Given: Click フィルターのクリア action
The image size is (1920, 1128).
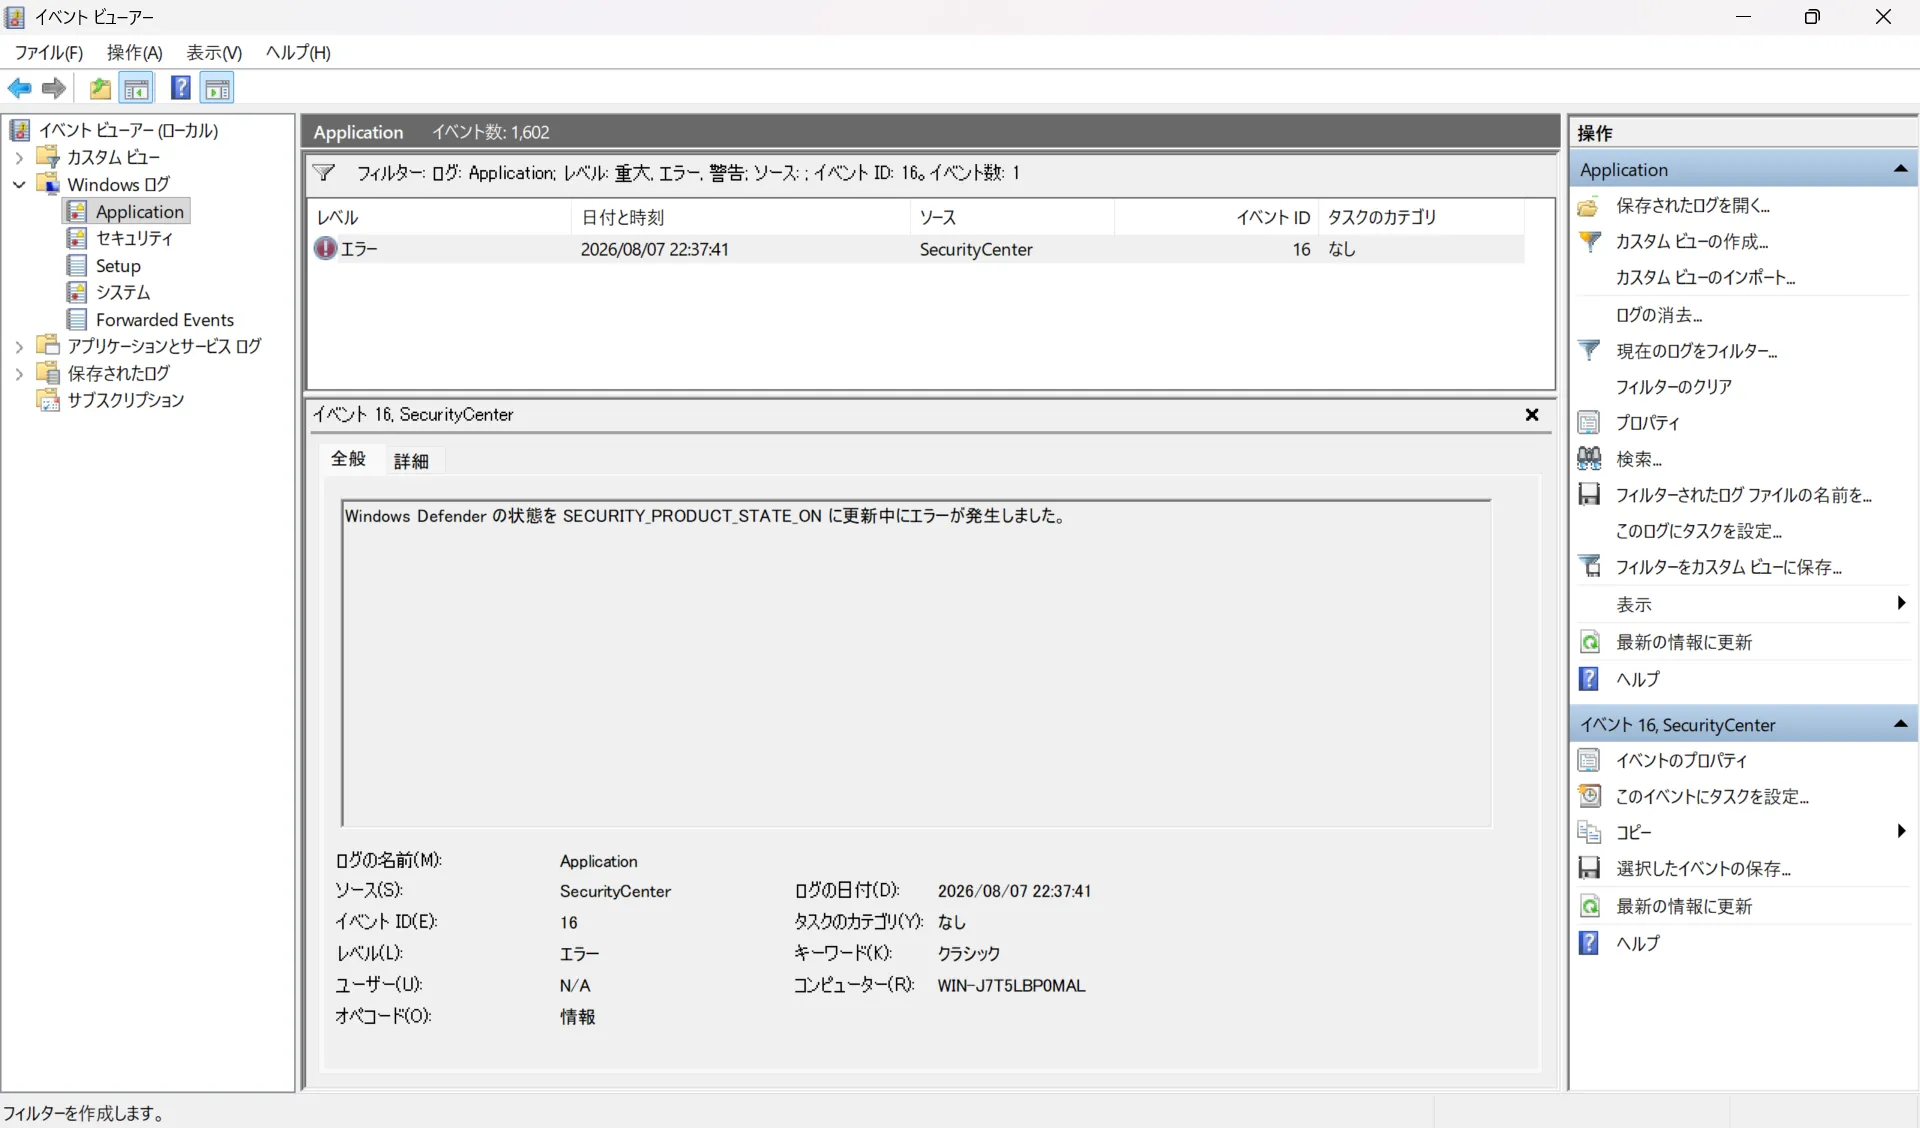Looking at the screenshot, I should [1674, 387].
